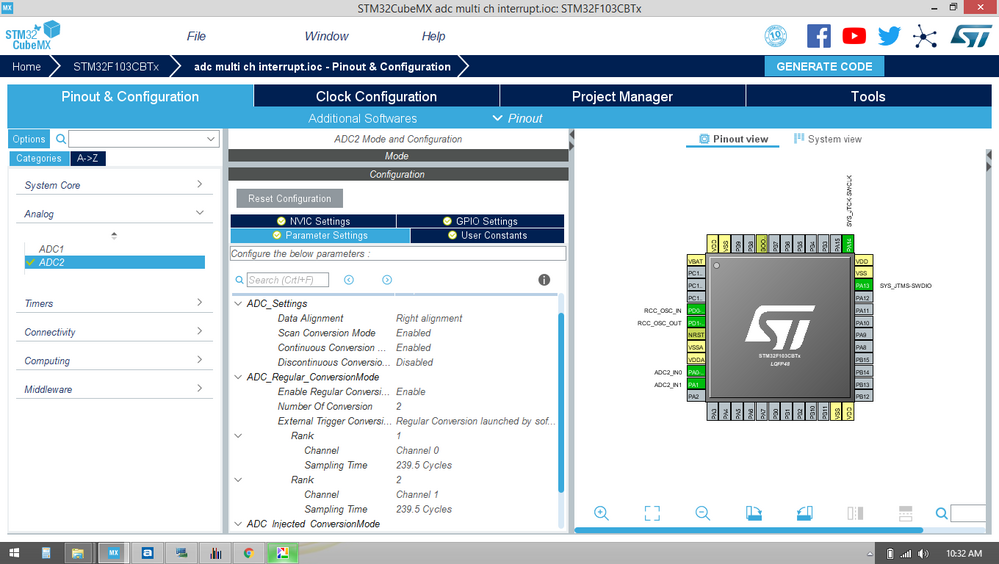Screen dimensions: 999x564
Task: Open the Pinout dropdown menu
Action: pyautogui.click(x=517, y=118)
